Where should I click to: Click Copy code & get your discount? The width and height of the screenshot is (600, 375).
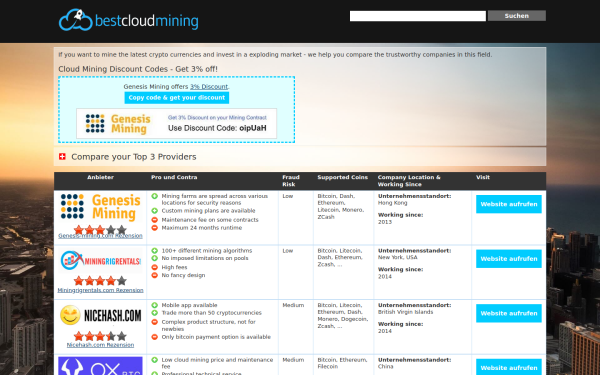pos(176,98)
